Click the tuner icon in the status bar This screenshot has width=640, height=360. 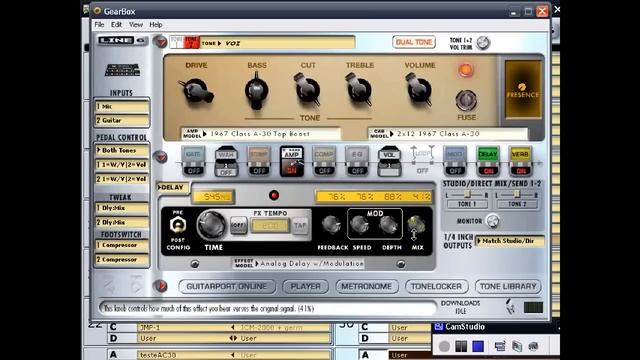pos(510,307)
